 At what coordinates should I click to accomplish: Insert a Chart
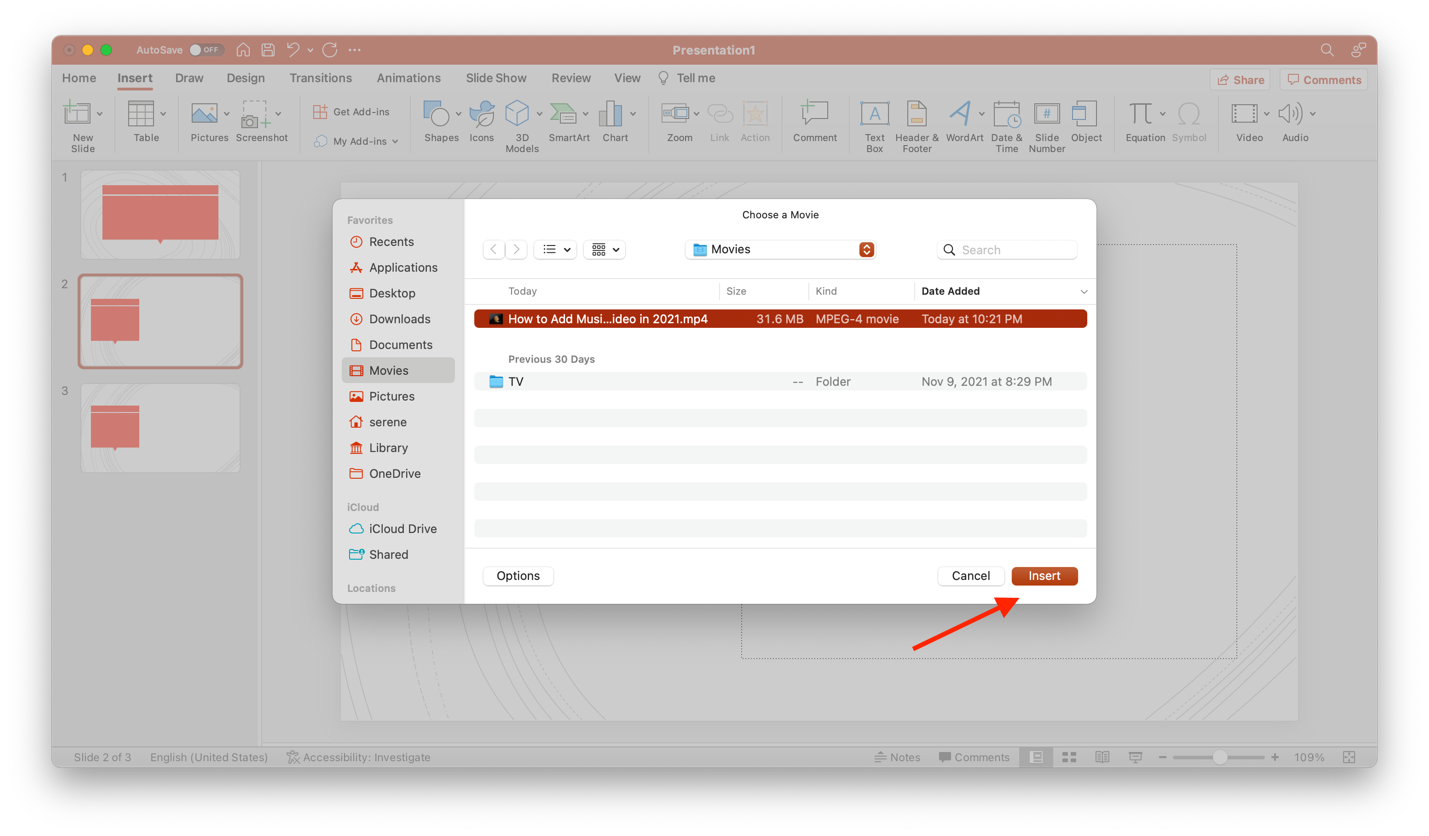click(614, 120)
